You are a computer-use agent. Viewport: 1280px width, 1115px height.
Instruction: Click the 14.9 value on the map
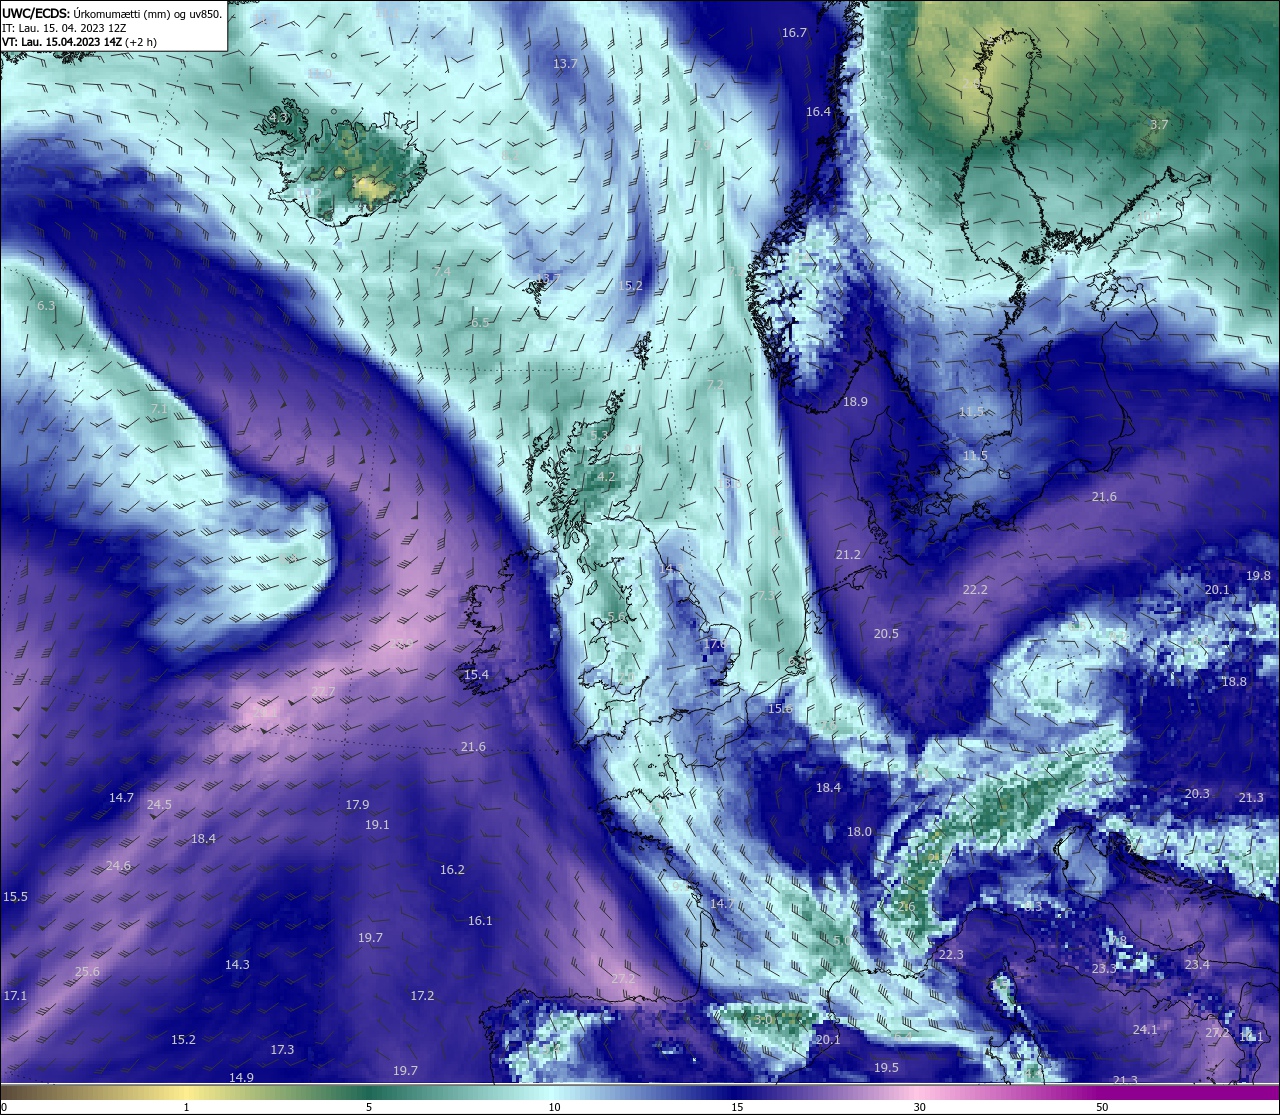click(x=241, y=1078)
